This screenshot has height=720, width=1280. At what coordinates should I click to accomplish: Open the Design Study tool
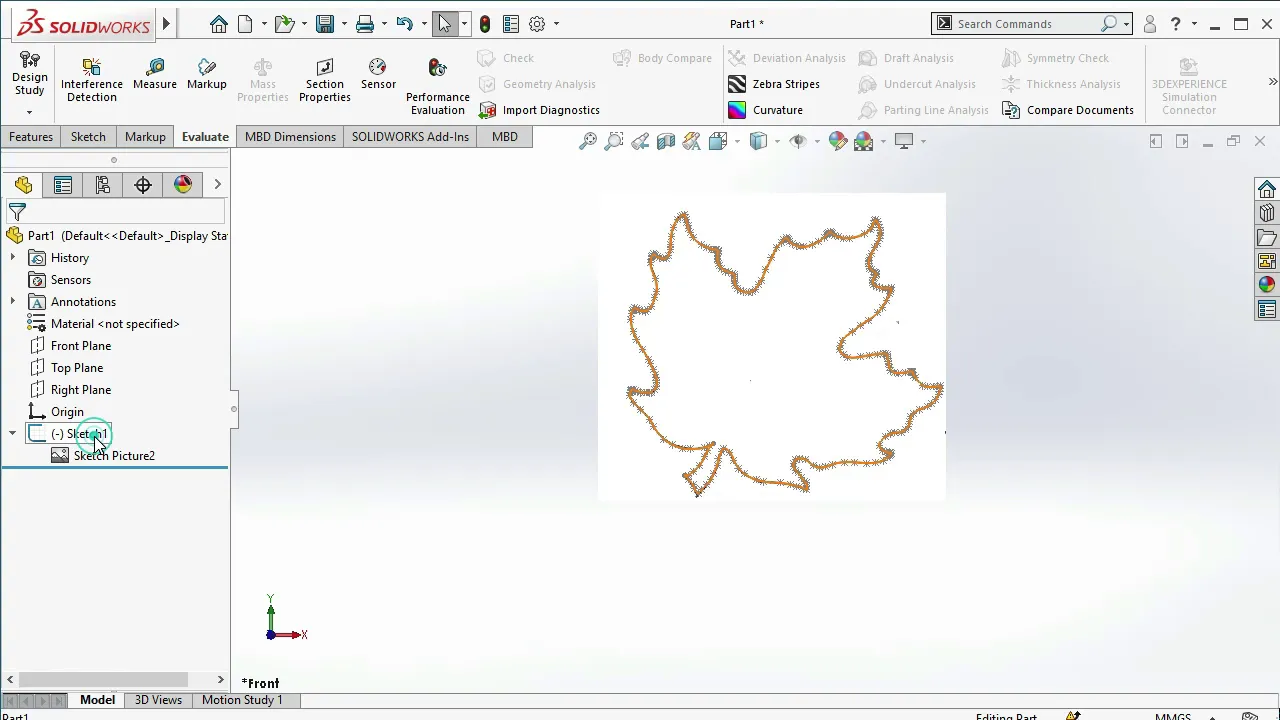pyautogui.click(x=29, y=75)
